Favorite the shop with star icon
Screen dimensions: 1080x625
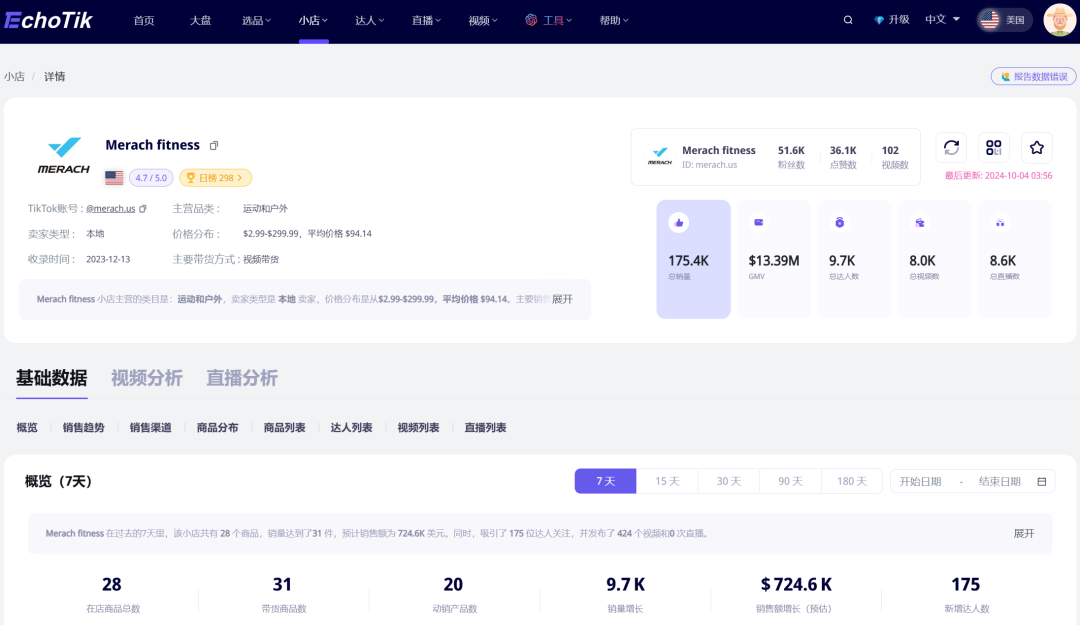(x=1037, y=147)
